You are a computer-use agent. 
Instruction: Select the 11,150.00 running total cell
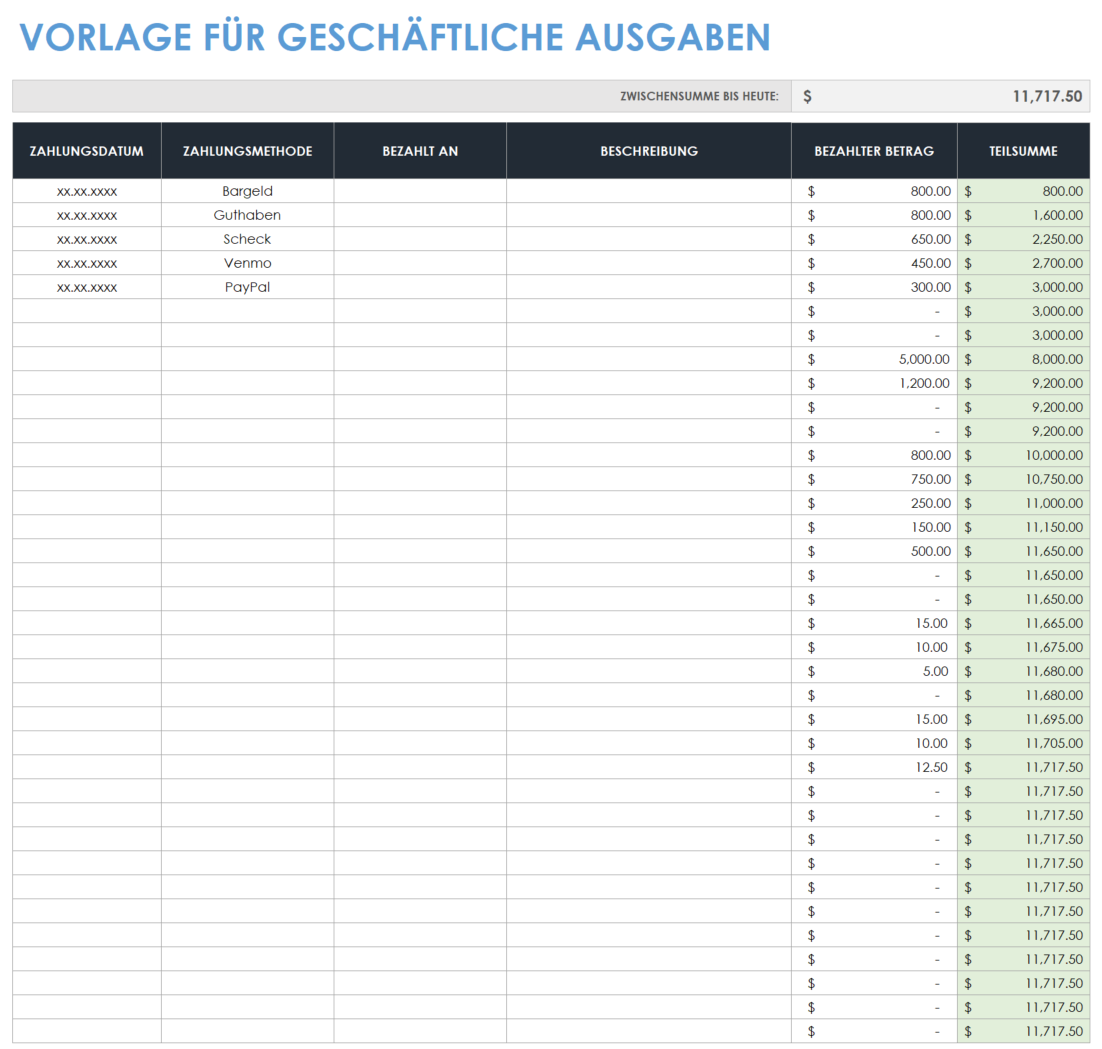1023,527
